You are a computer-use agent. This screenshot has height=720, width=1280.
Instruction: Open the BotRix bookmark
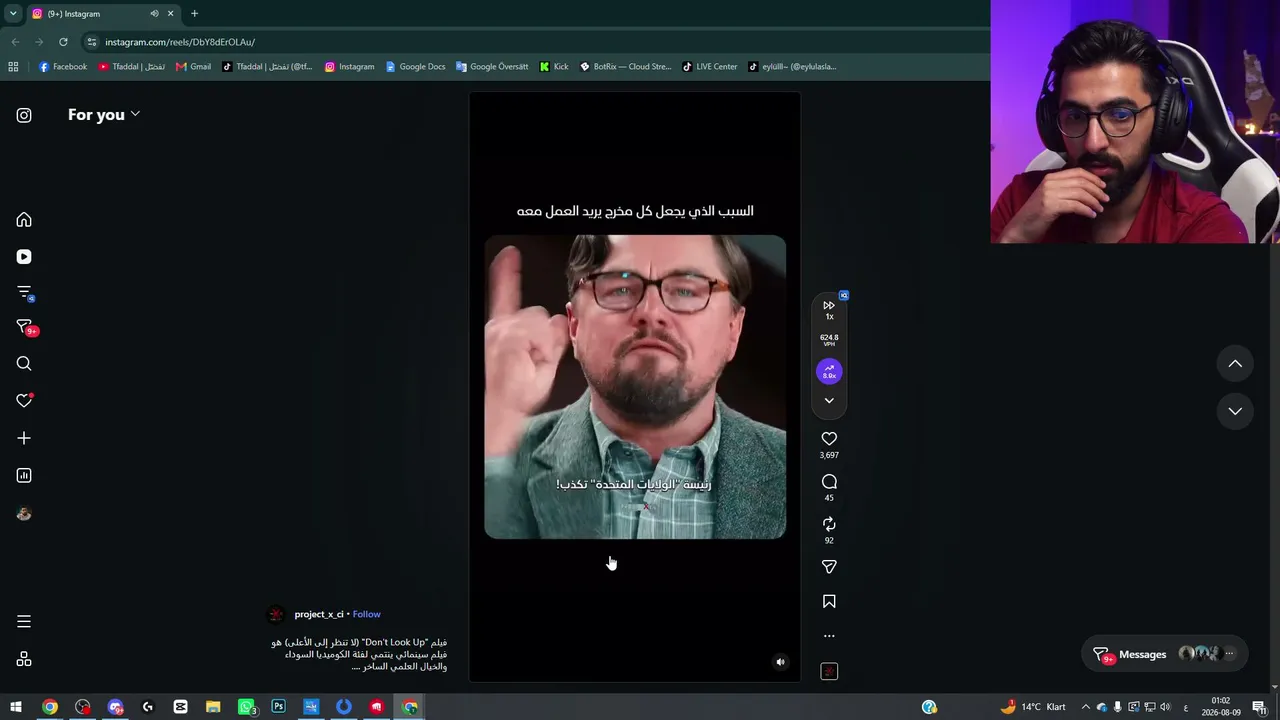click(x=626, y=67)
